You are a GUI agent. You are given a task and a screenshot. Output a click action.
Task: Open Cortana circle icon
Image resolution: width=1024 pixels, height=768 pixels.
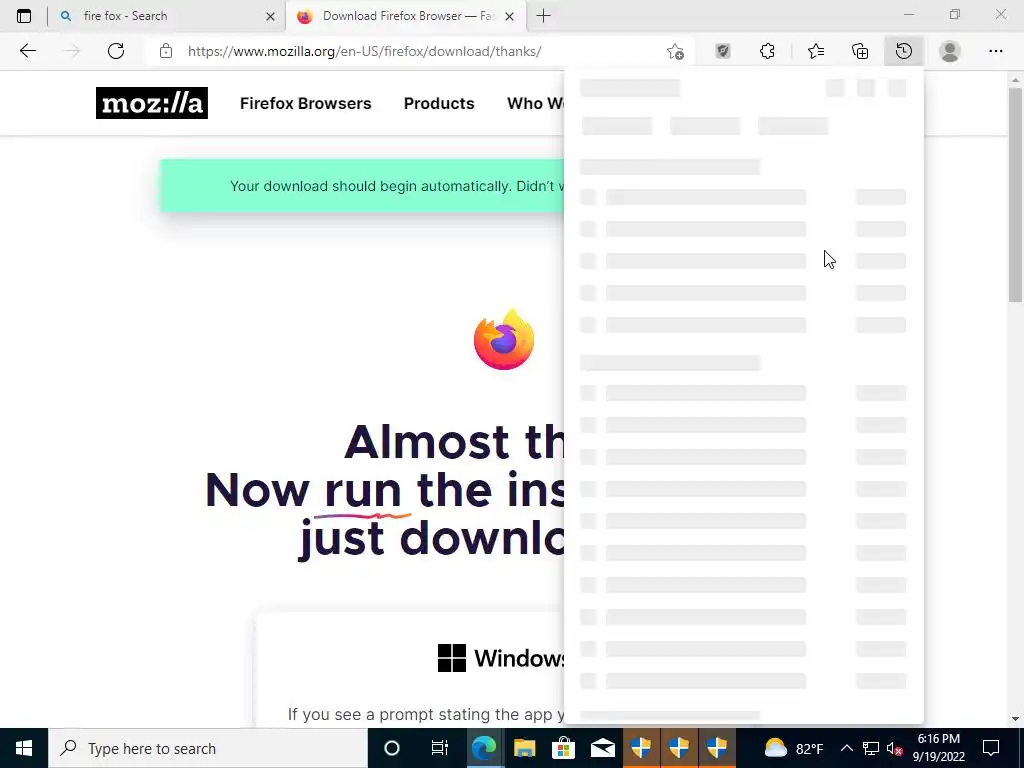point(392,748)
